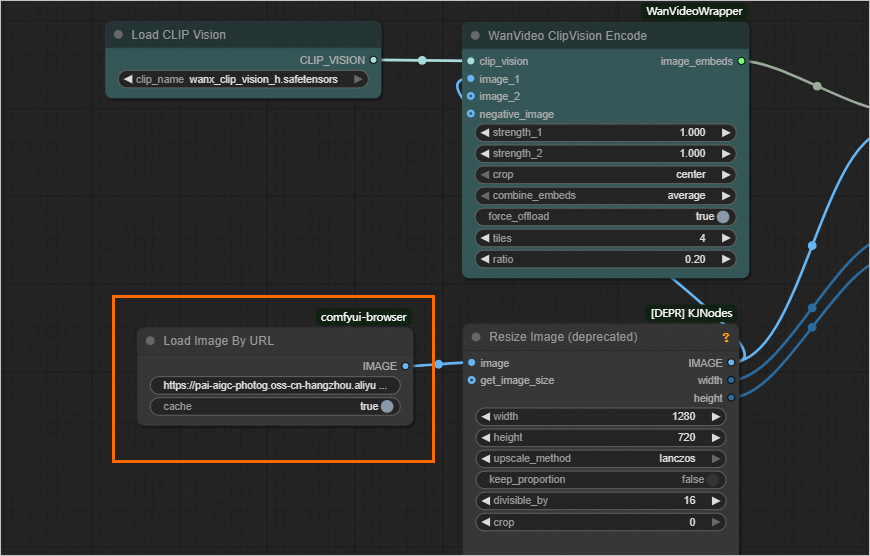Decrease width value with the left arrow
870x556 pixels.
[x=485, y=416]
